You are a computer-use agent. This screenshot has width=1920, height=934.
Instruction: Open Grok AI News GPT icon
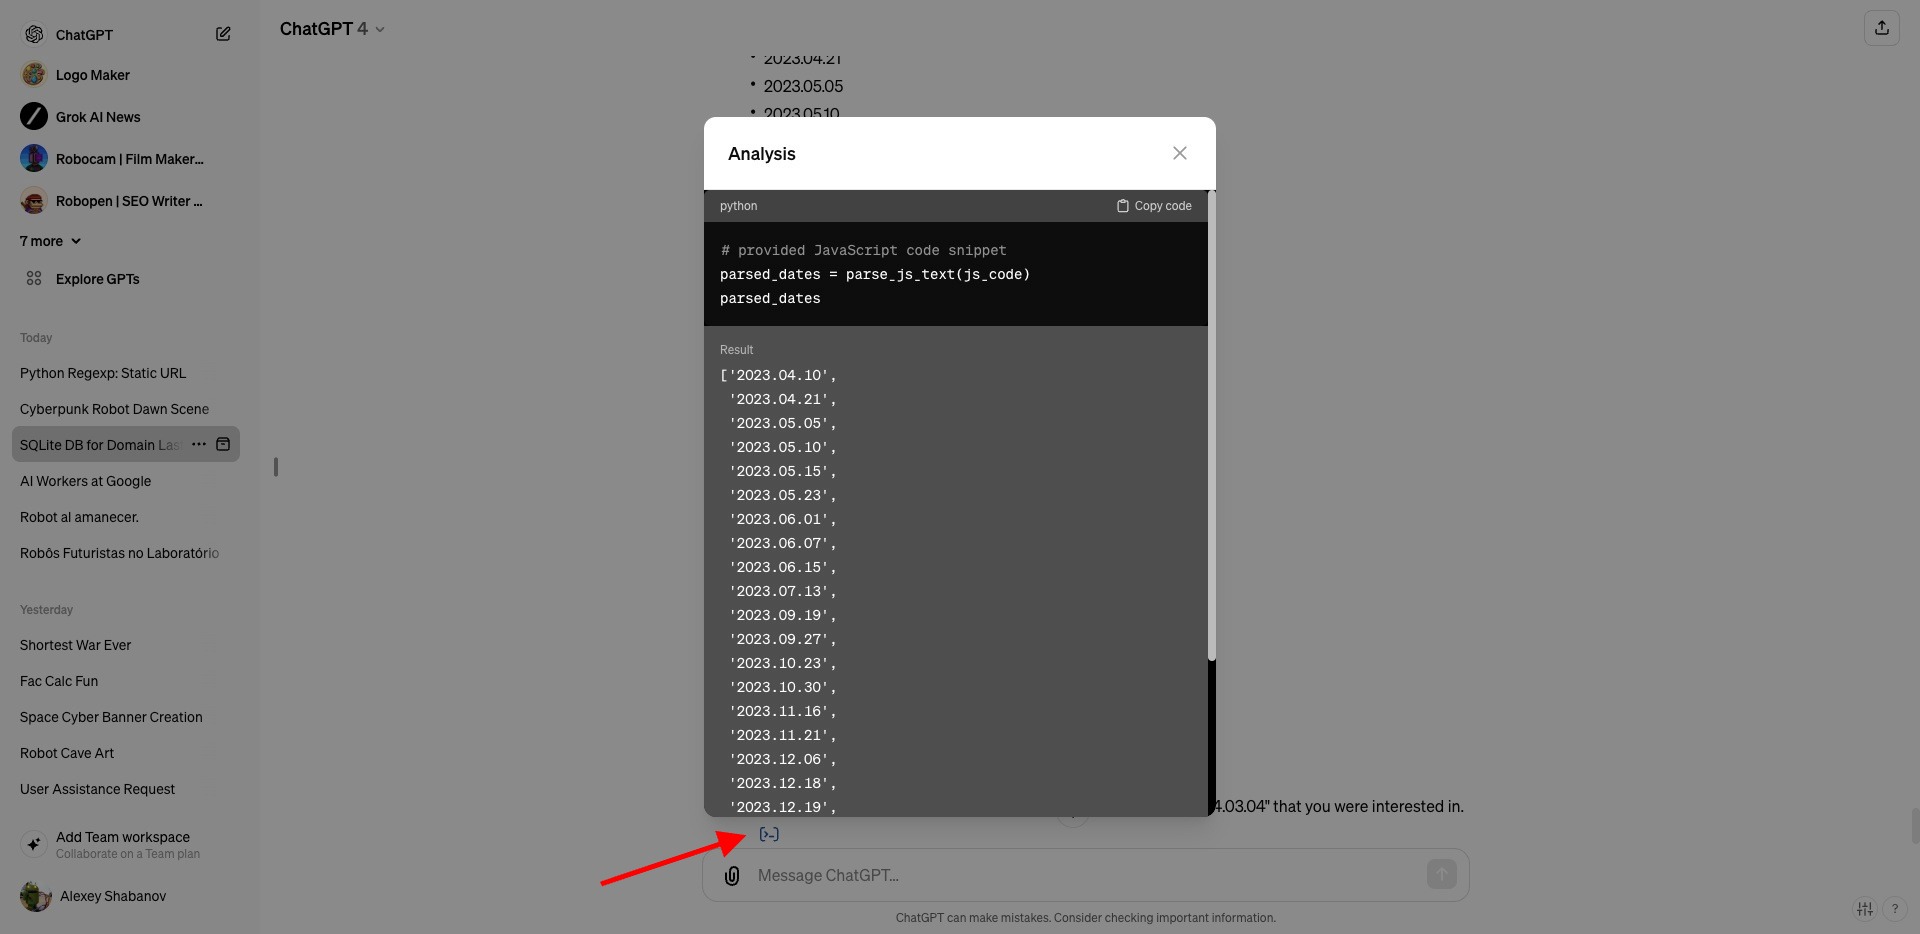point(34,117)
